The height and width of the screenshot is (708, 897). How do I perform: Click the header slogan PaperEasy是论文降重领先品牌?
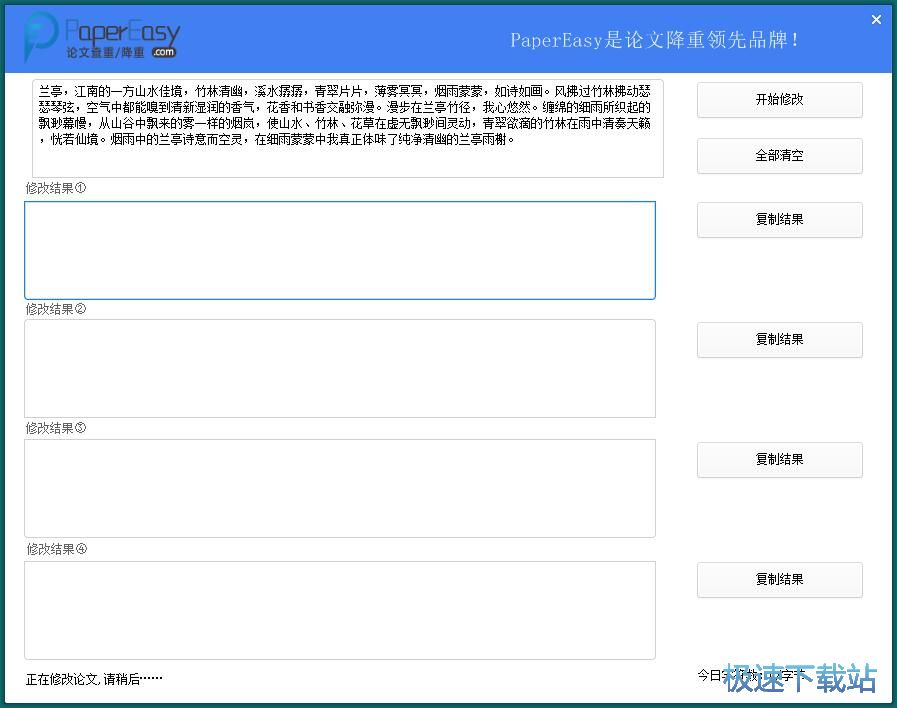655,40
